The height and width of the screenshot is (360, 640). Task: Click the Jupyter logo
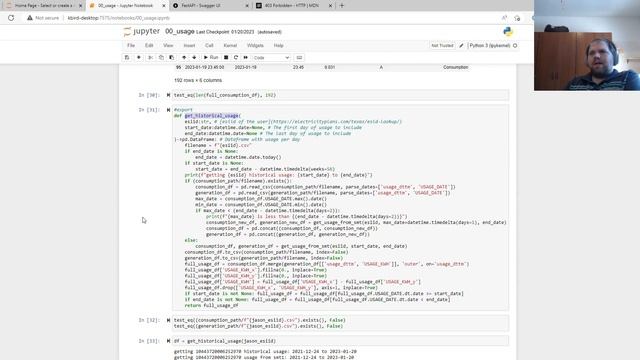(x=142, y=31)
